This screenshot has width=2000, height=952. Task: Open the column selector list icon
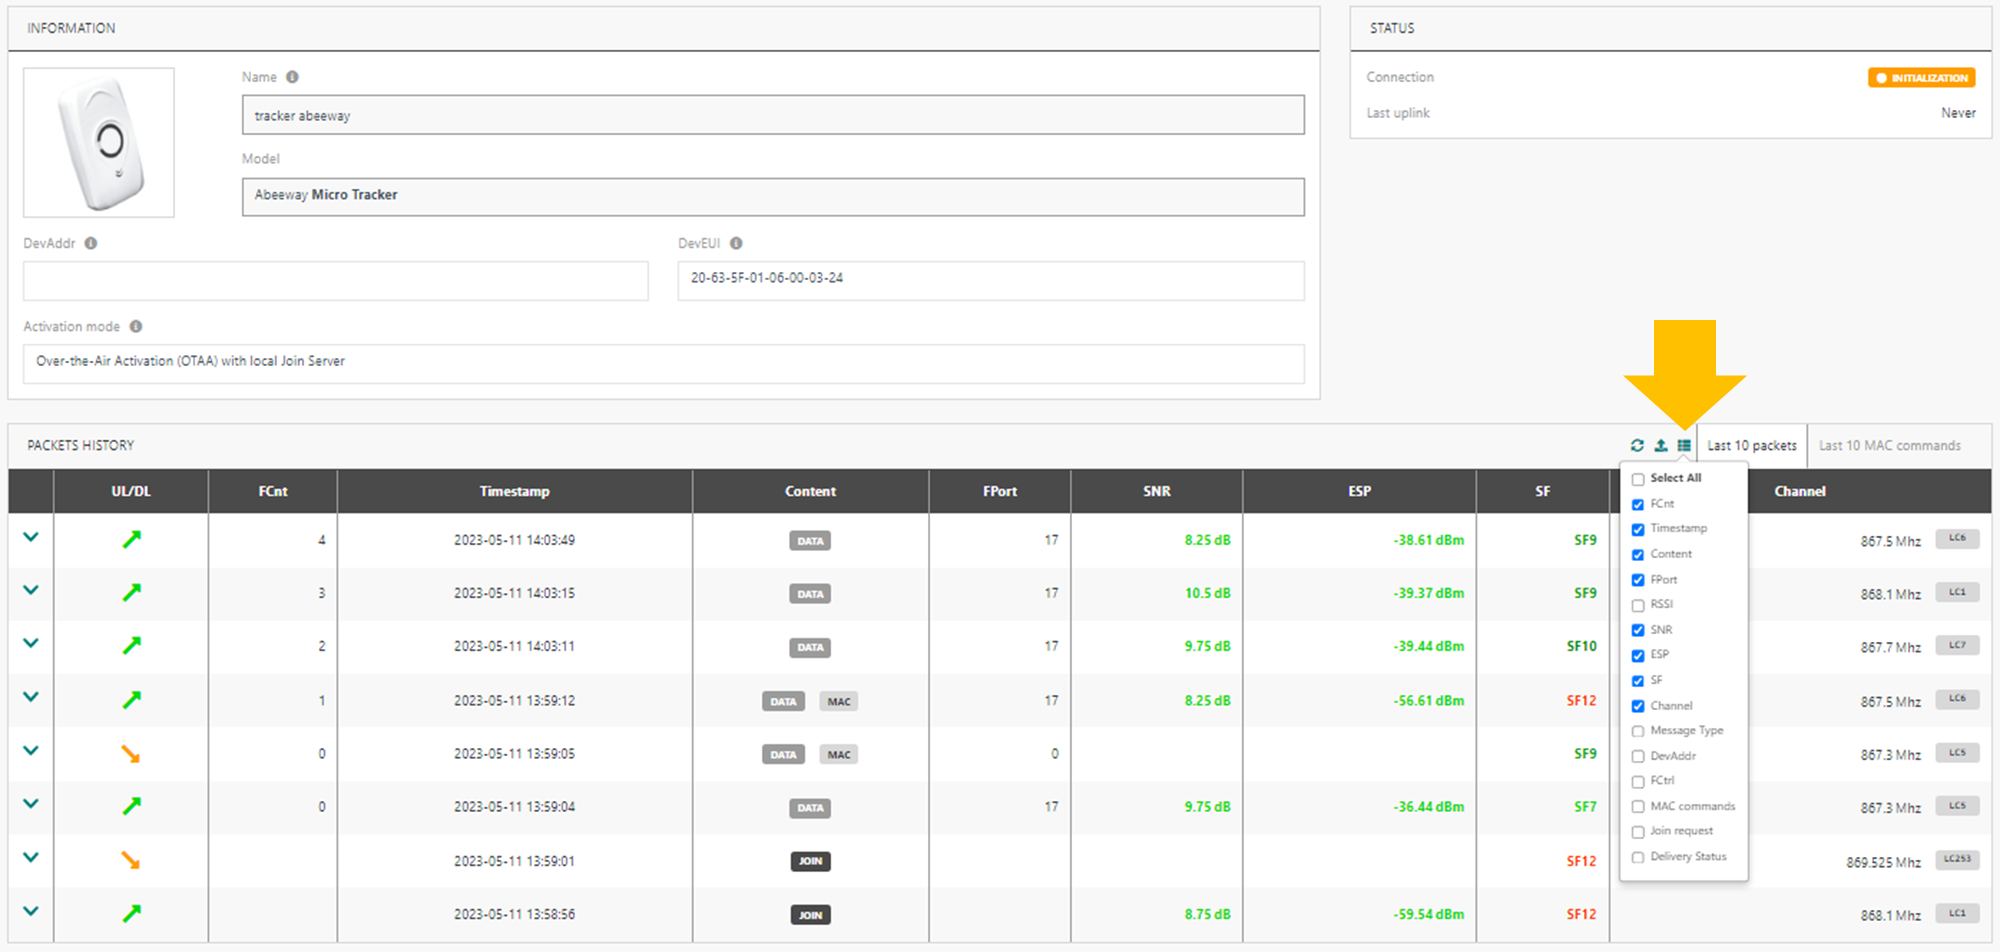tap(1684, 445)
